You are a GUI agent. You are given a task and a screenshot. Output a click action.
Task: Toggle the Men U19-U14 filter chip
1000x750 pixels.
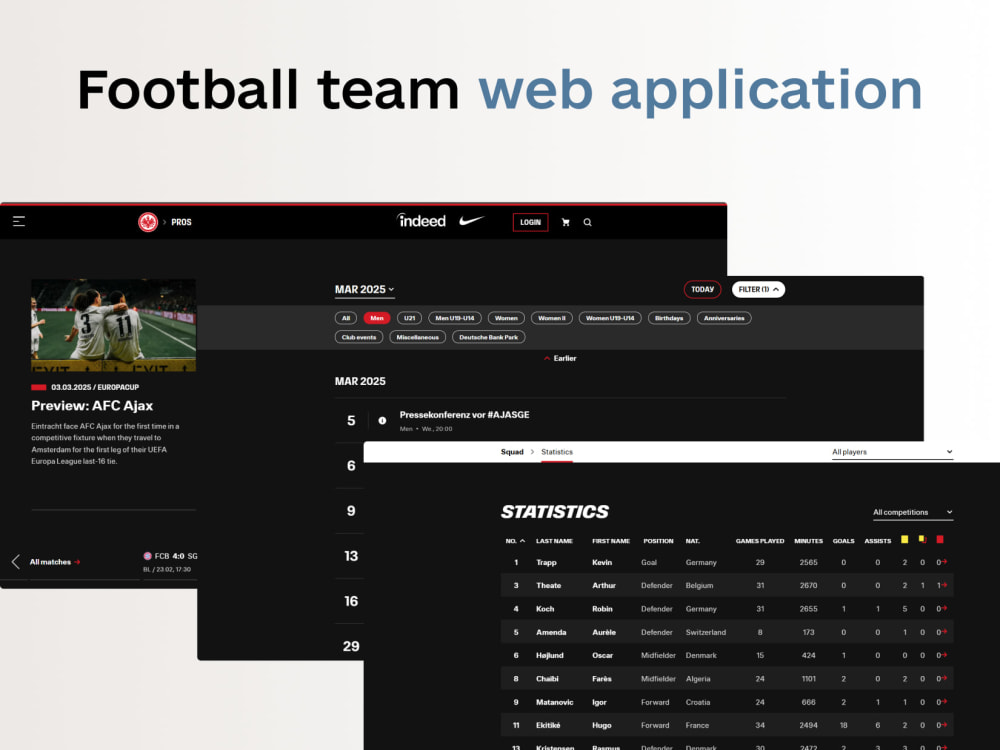point(455,318)
